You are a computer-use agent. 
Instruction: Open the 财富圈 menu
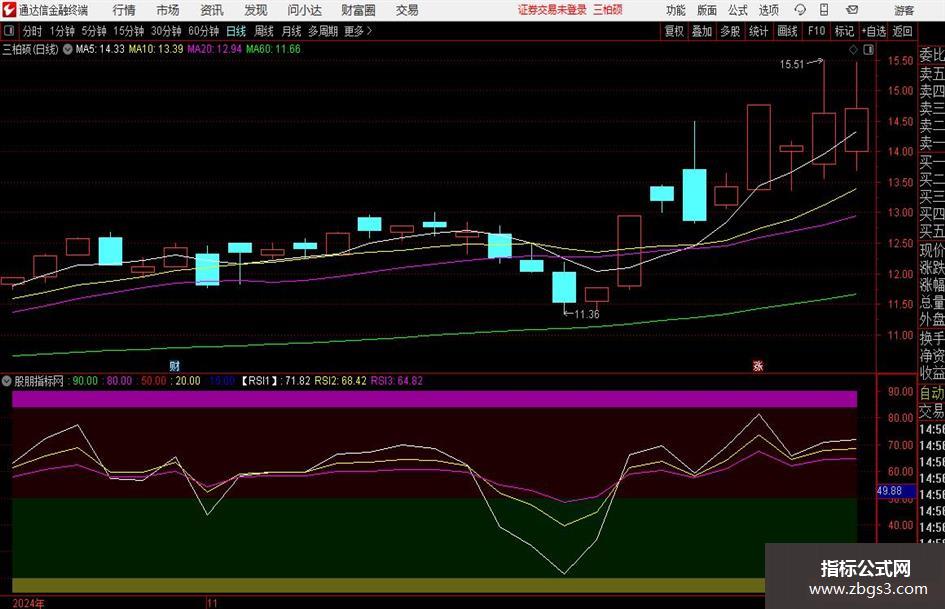coord(358,10)
